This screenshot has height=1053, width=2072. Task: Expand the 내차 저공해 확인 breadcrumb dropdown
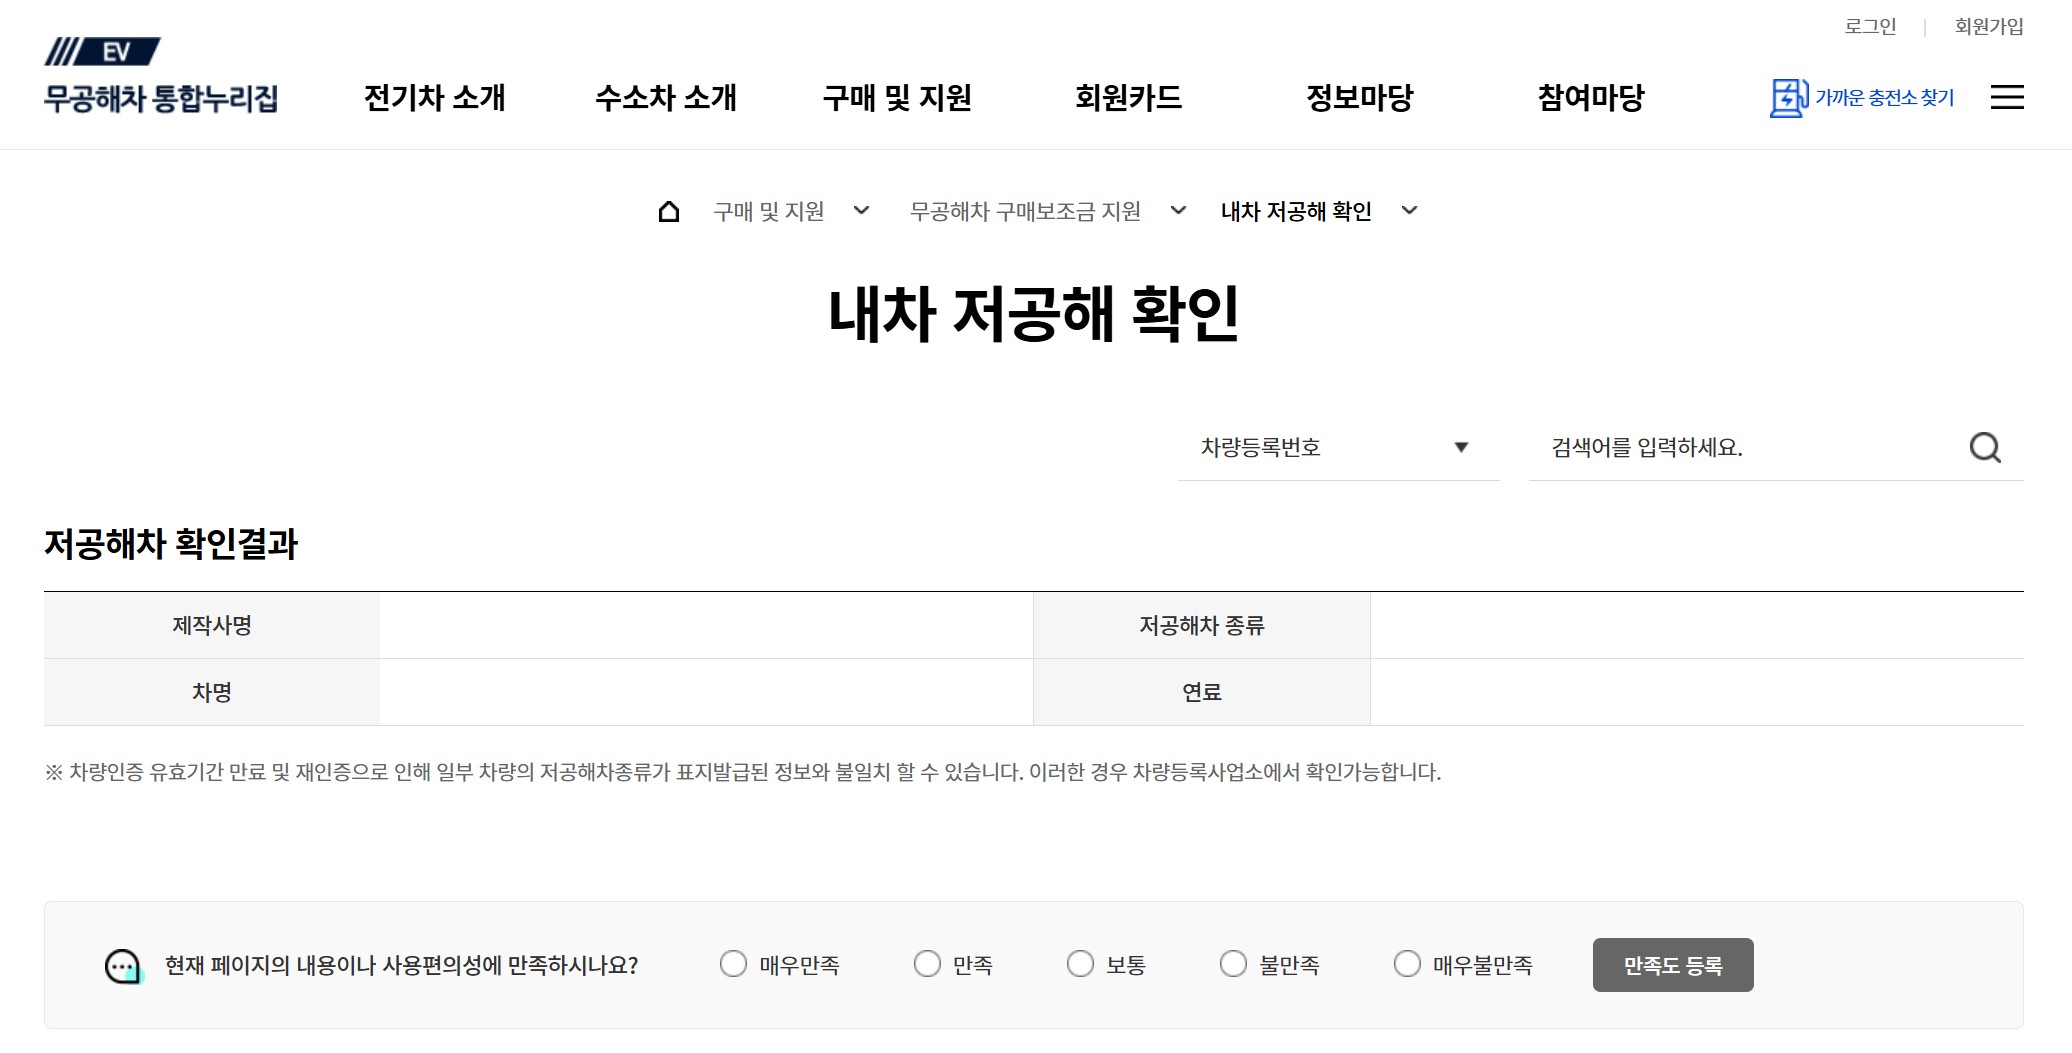pos(1410,211)
